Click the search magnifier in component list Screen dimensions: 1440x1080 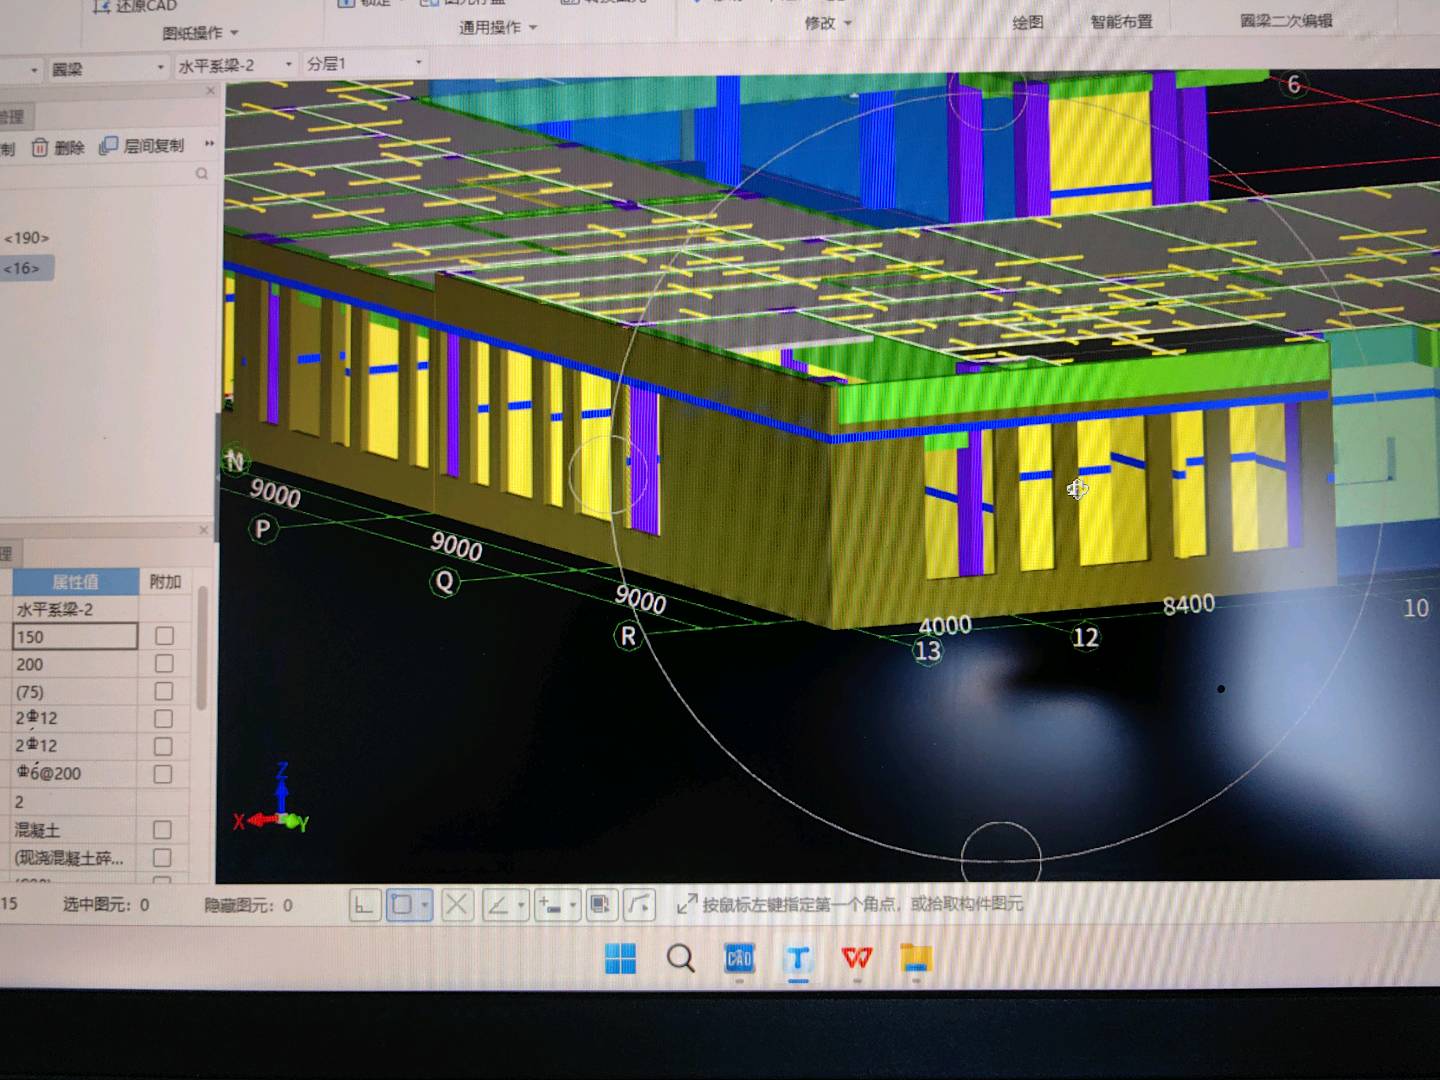click(x=202, y=174)
